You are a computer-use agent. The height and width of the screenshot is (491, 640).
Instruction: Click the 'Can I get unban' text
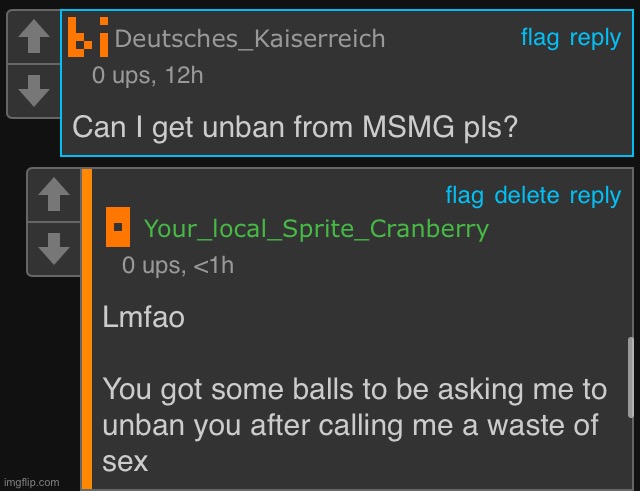point(295,127)
